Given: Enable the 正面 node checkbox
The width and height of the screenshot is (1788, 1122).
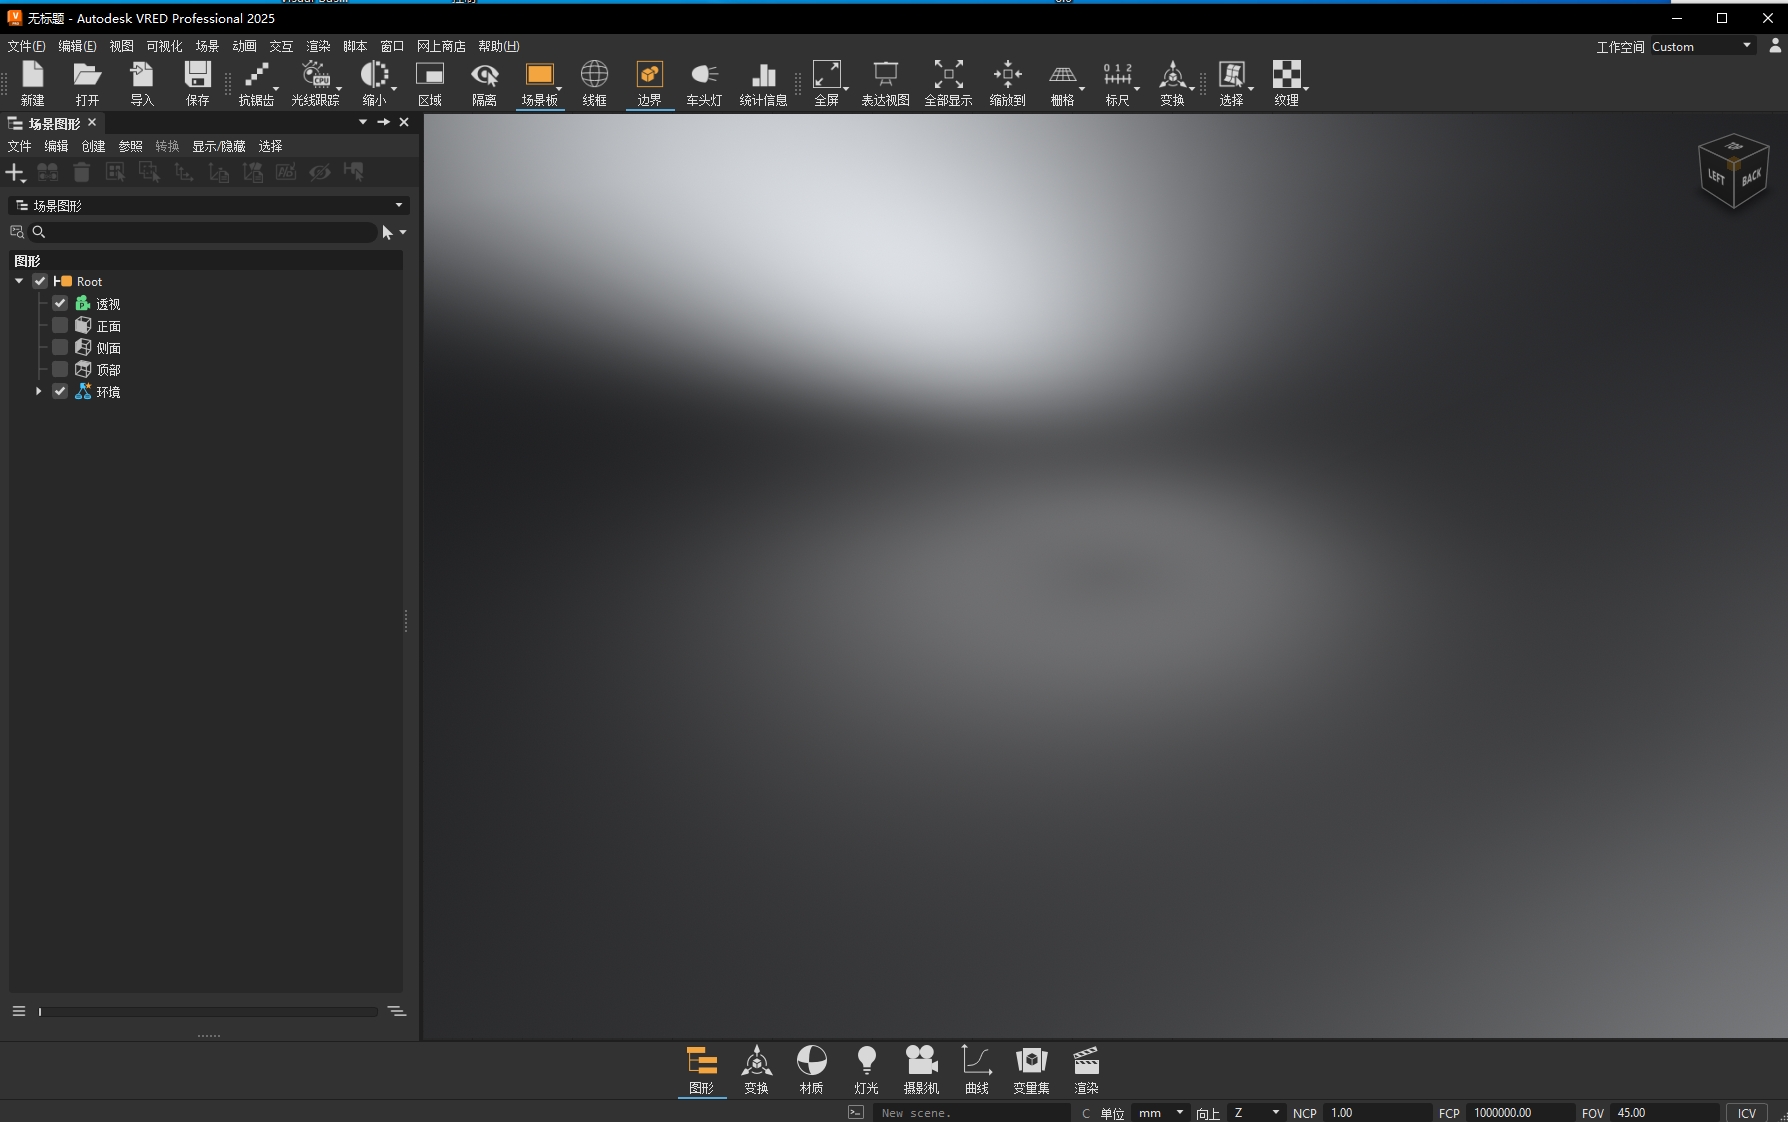Looking at the screenshot, I should point(60,325).
